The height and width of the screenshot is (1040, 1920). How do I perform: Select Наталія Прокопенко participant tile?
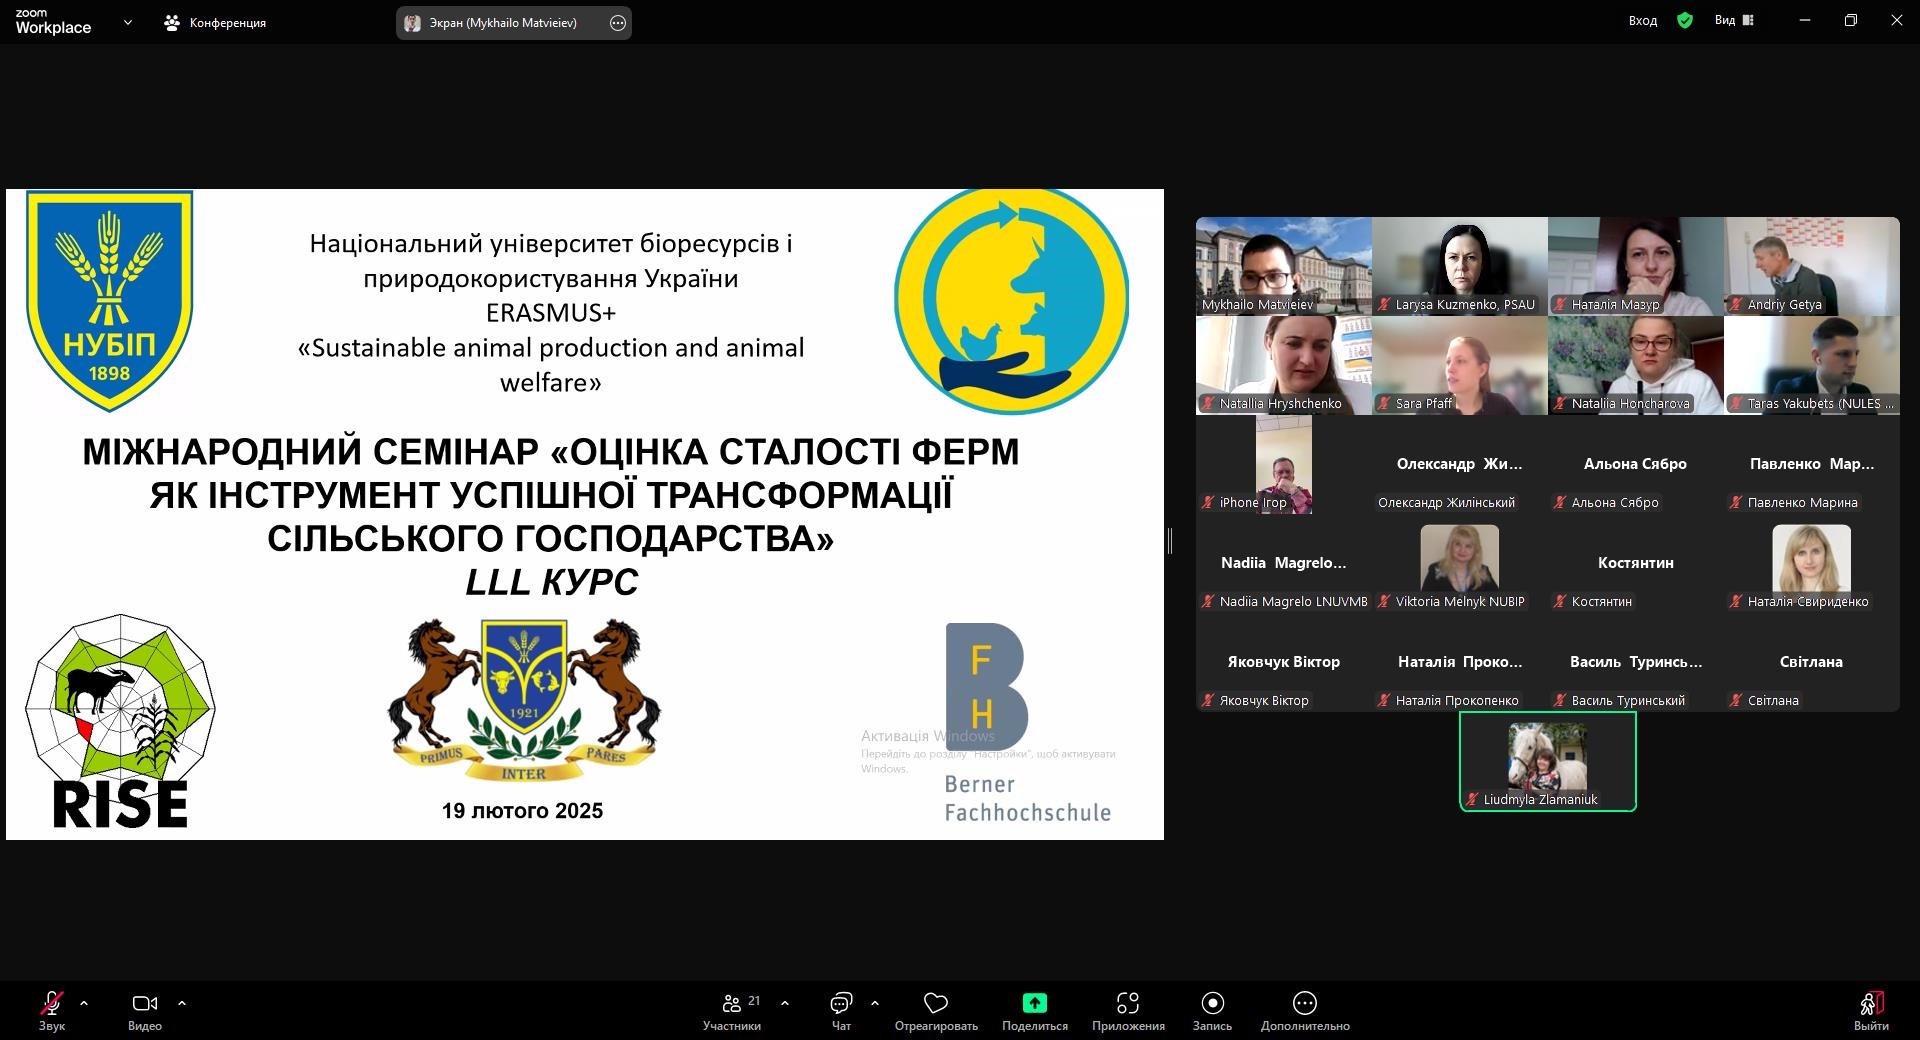click(x=1460, y=662)
